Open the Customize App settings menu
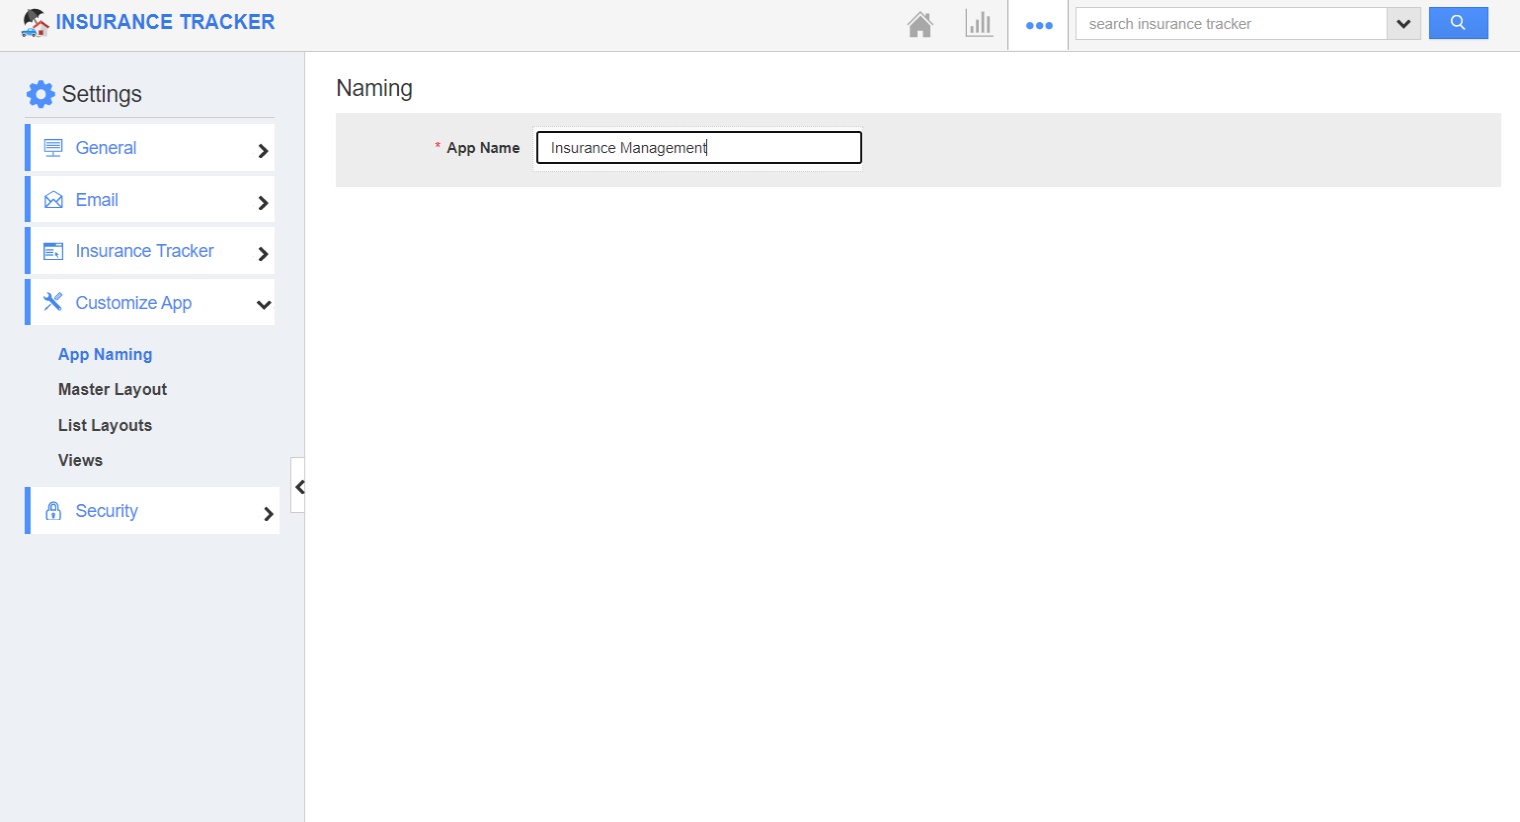 [x=150, y=302]
